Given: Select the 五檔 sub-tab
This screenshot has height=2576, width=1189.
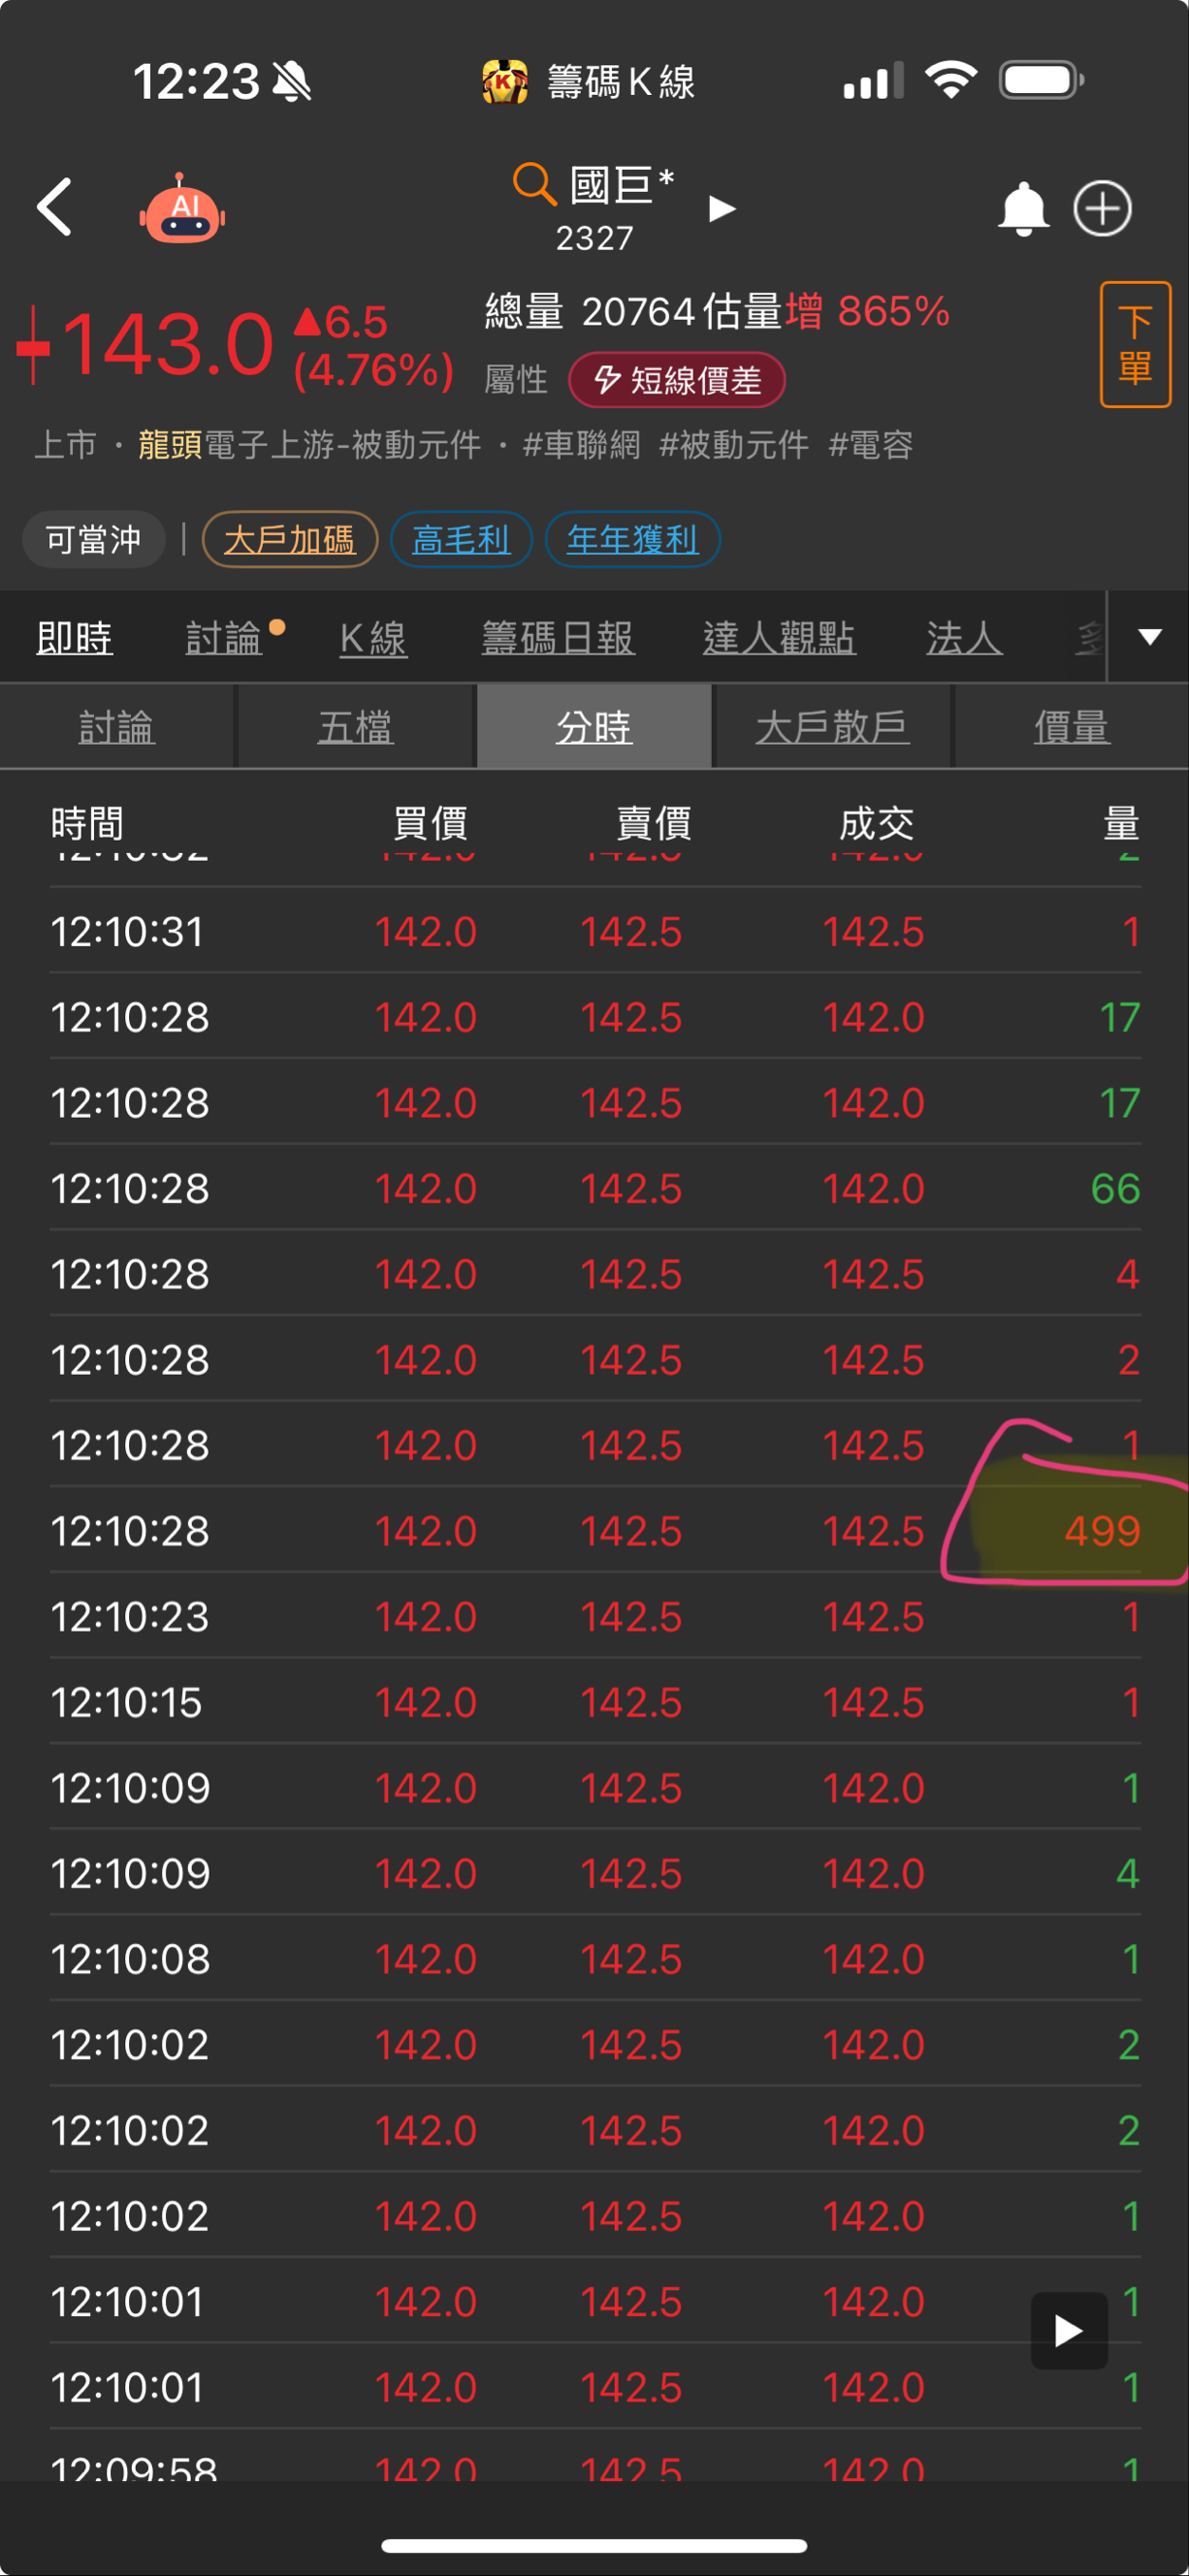Looking at the screenshot, I should pyautogui.click(x=355, y=726).
